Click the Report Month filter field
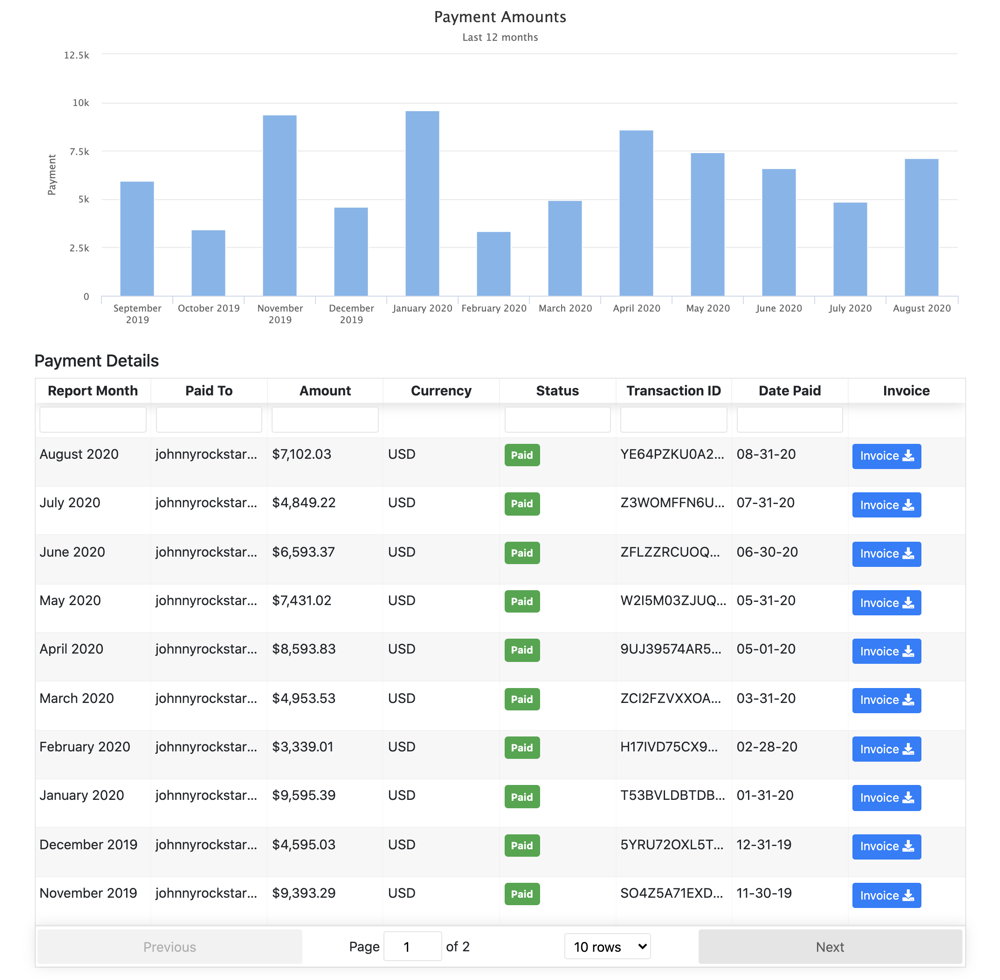The height and width of the screenshot is (980, 1000). pyautogui.click(x=93, y=420)
